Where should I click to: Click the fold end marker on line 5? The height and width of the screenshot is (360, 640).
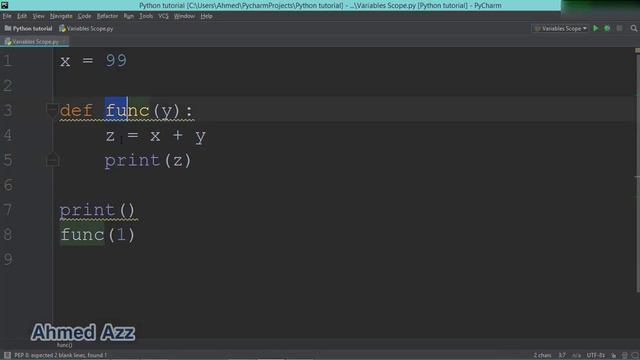tap(52, 160)
